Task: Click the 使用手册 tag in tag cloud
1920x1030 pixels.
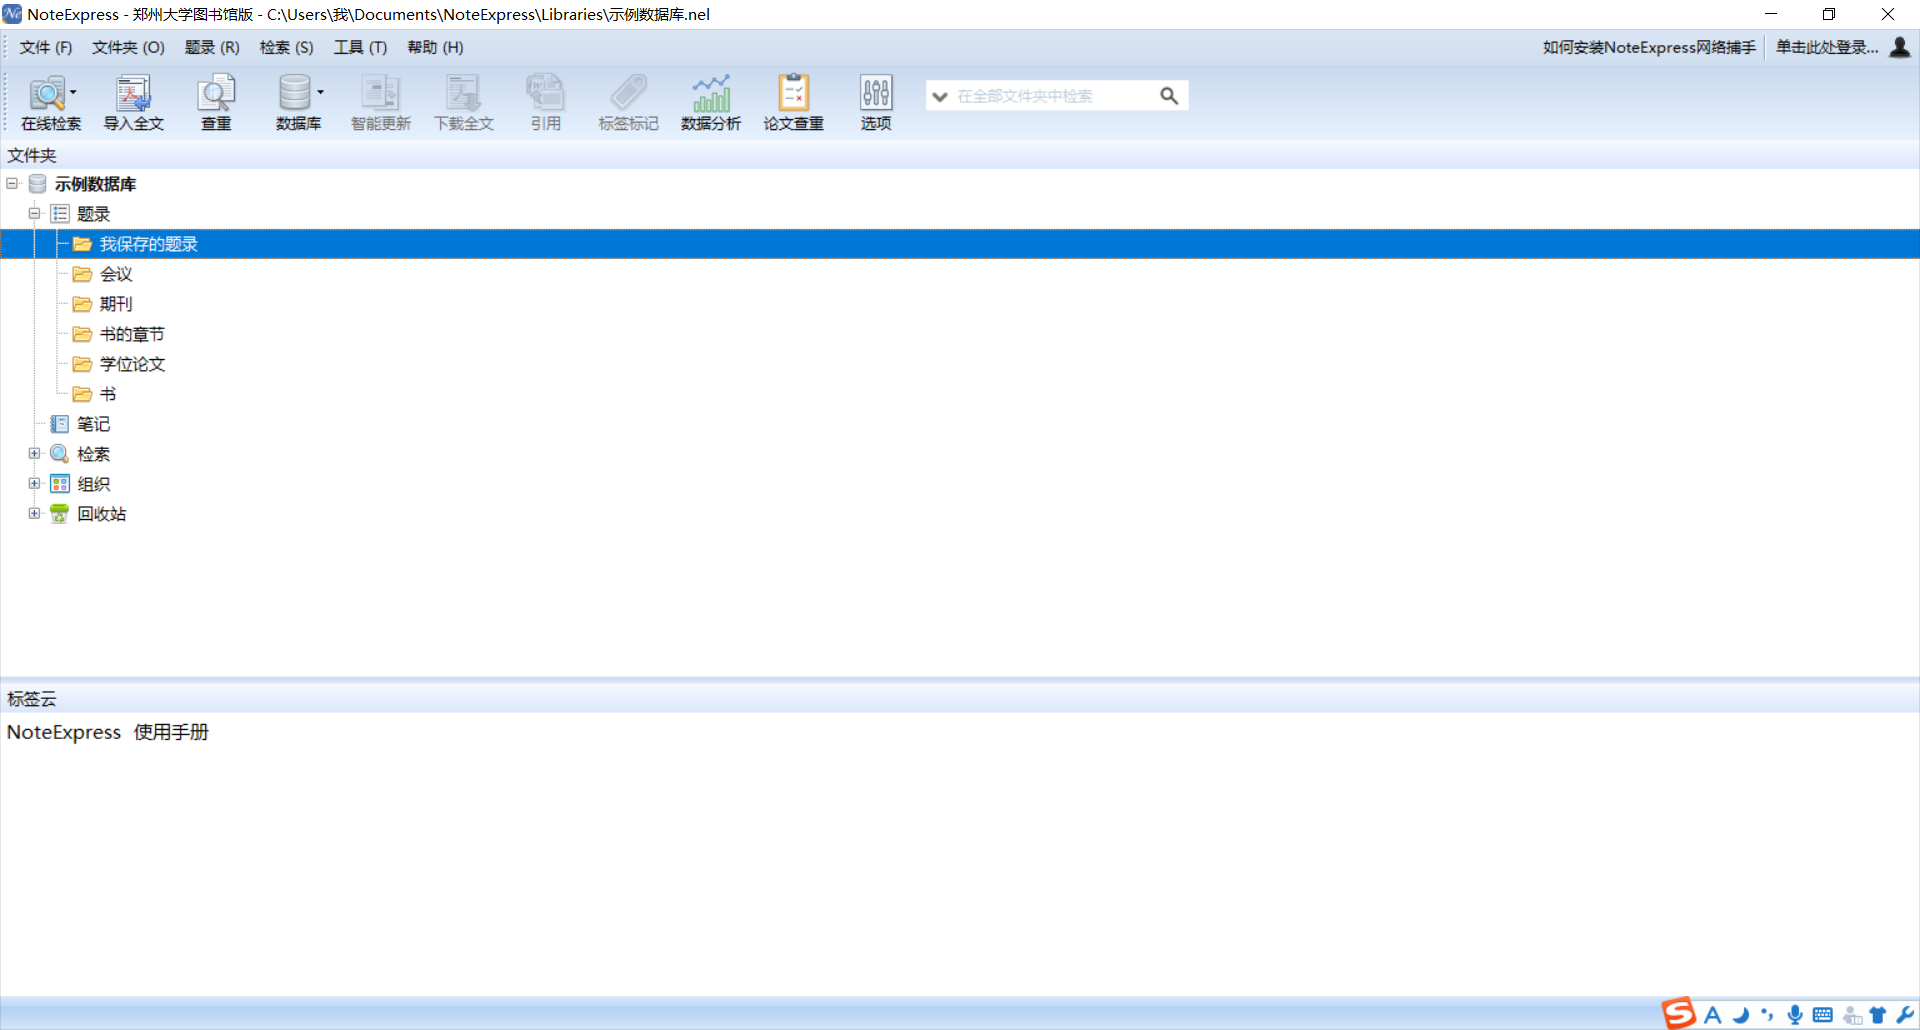Action: point(171,732)
